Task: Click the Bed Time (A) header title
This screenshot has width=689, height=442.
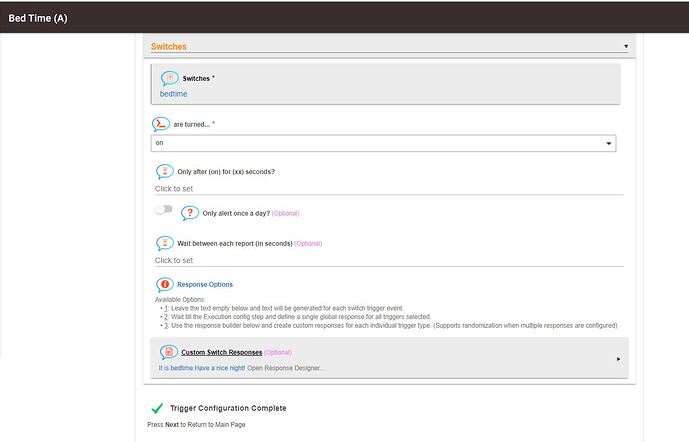Action: click(x=38, y=18)
